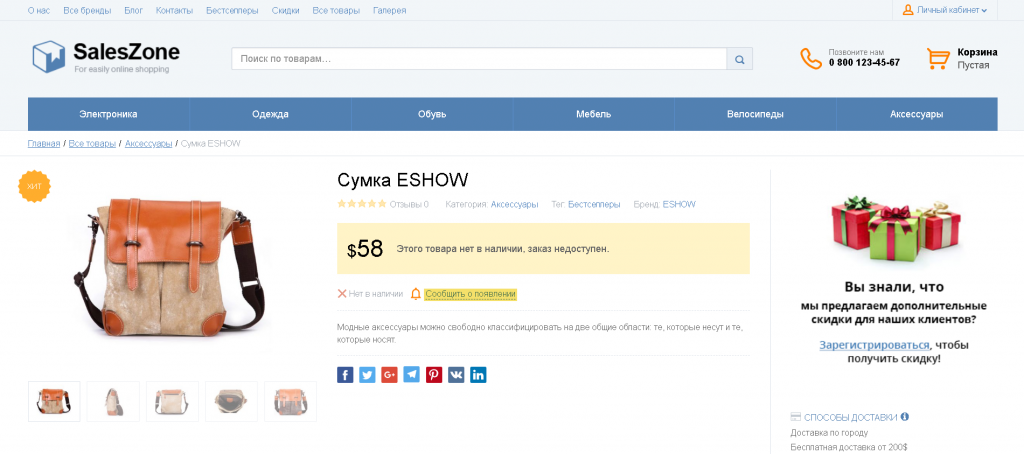1024x454 pixels.
Task: Open the Блог link
Action: (x=133, y=10)
